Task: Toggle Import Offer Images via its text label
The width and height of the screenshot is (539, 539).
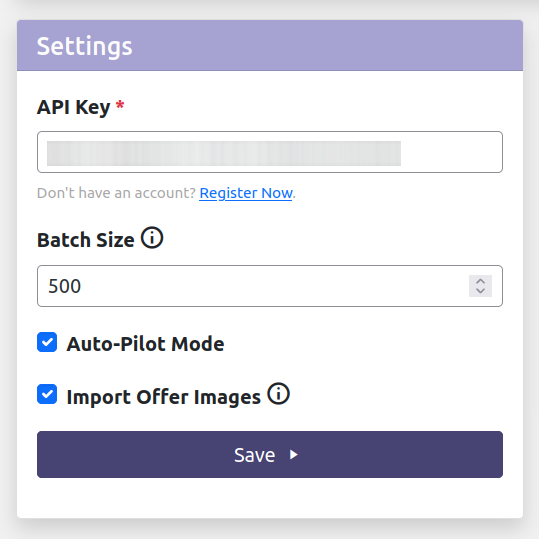Action: click(x=164, y=397)
